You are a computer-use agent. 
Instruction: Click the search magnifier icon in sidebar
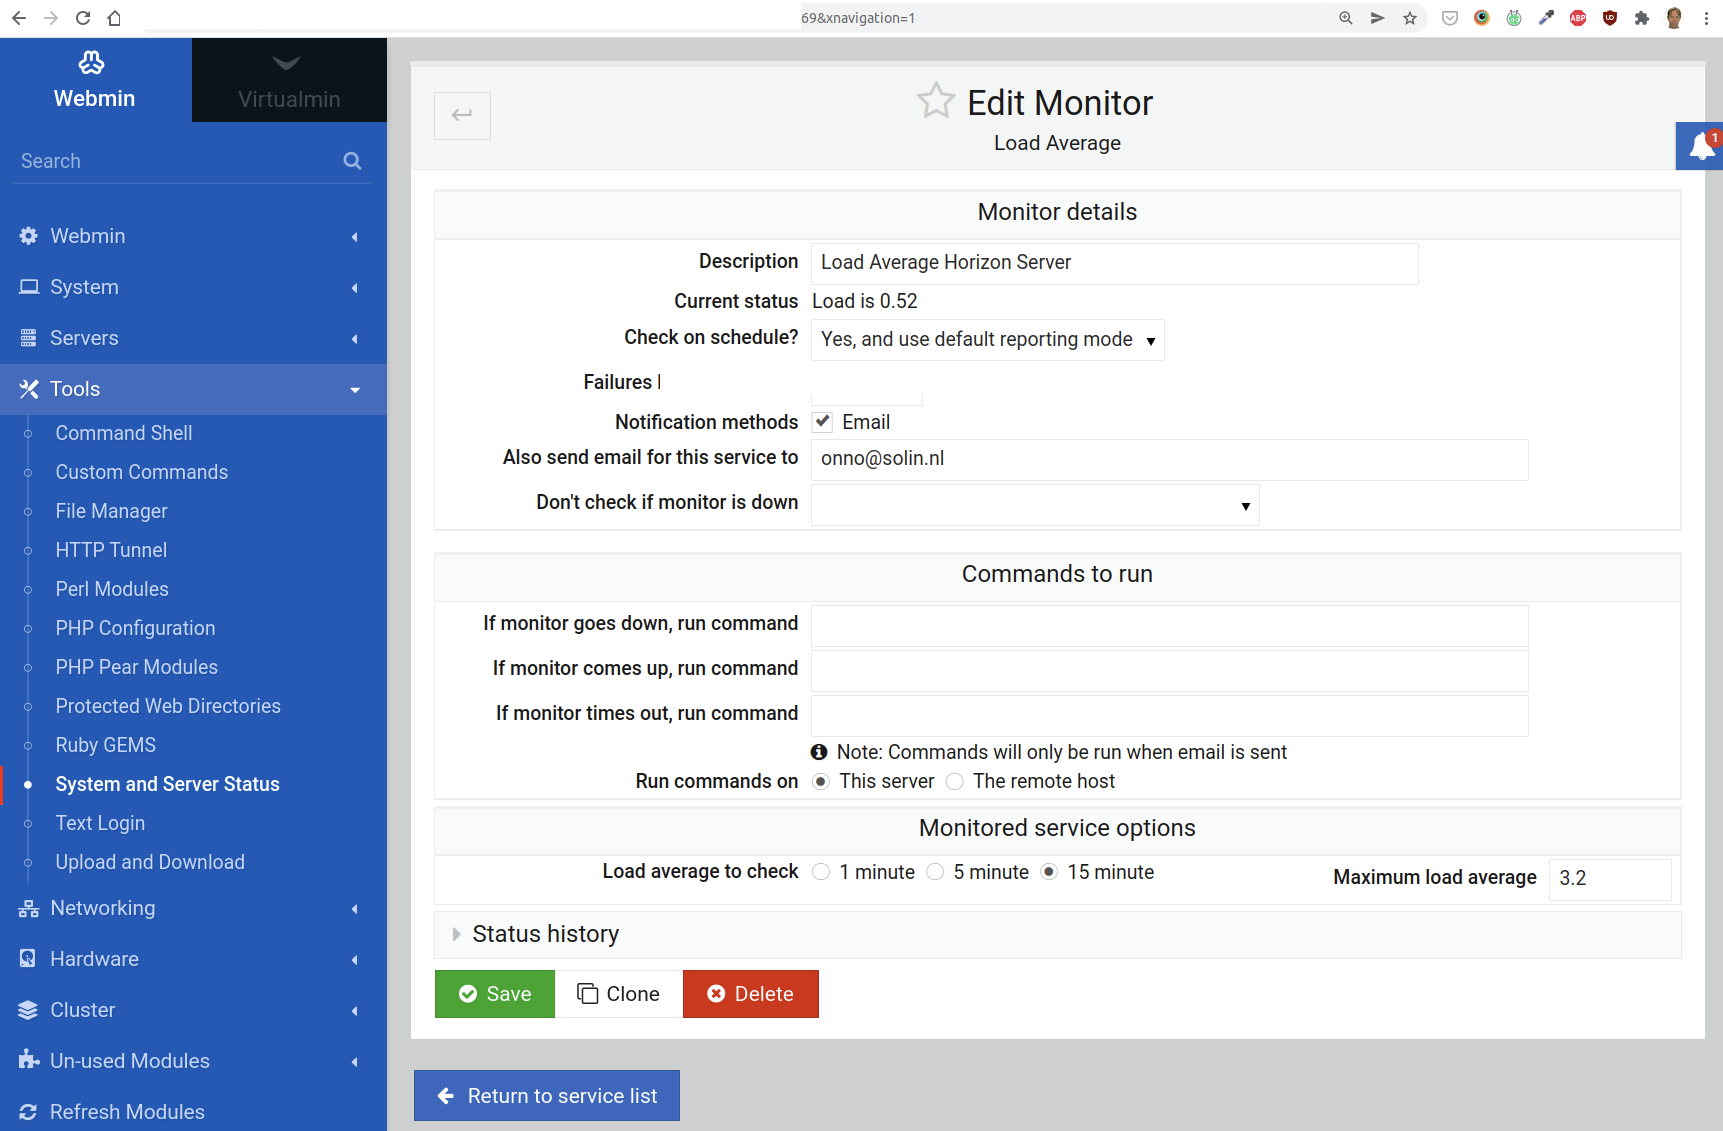click(352, 161)
